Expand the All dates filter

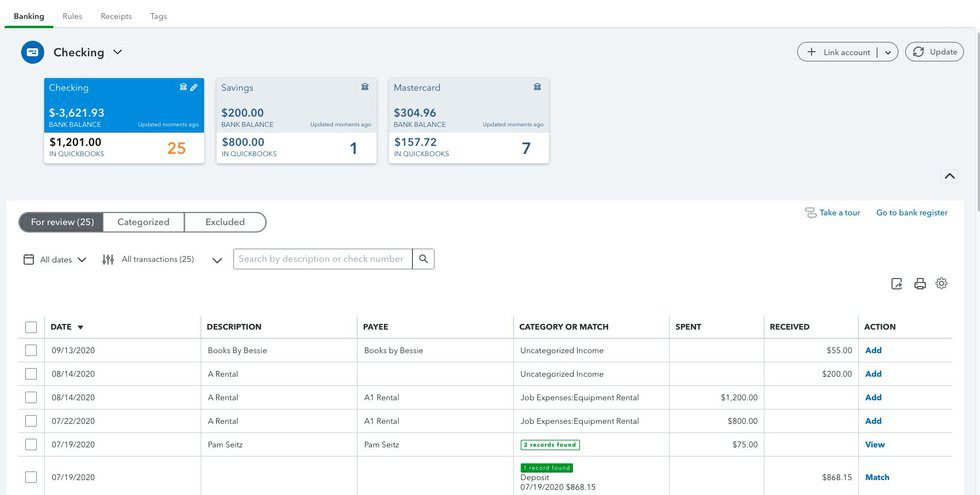click(55, 260)
